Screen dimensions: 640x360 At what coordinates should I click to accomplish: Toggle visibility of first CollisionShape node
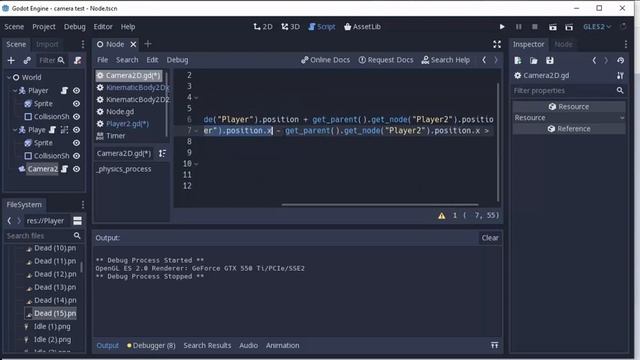click(x=76, y=116)
